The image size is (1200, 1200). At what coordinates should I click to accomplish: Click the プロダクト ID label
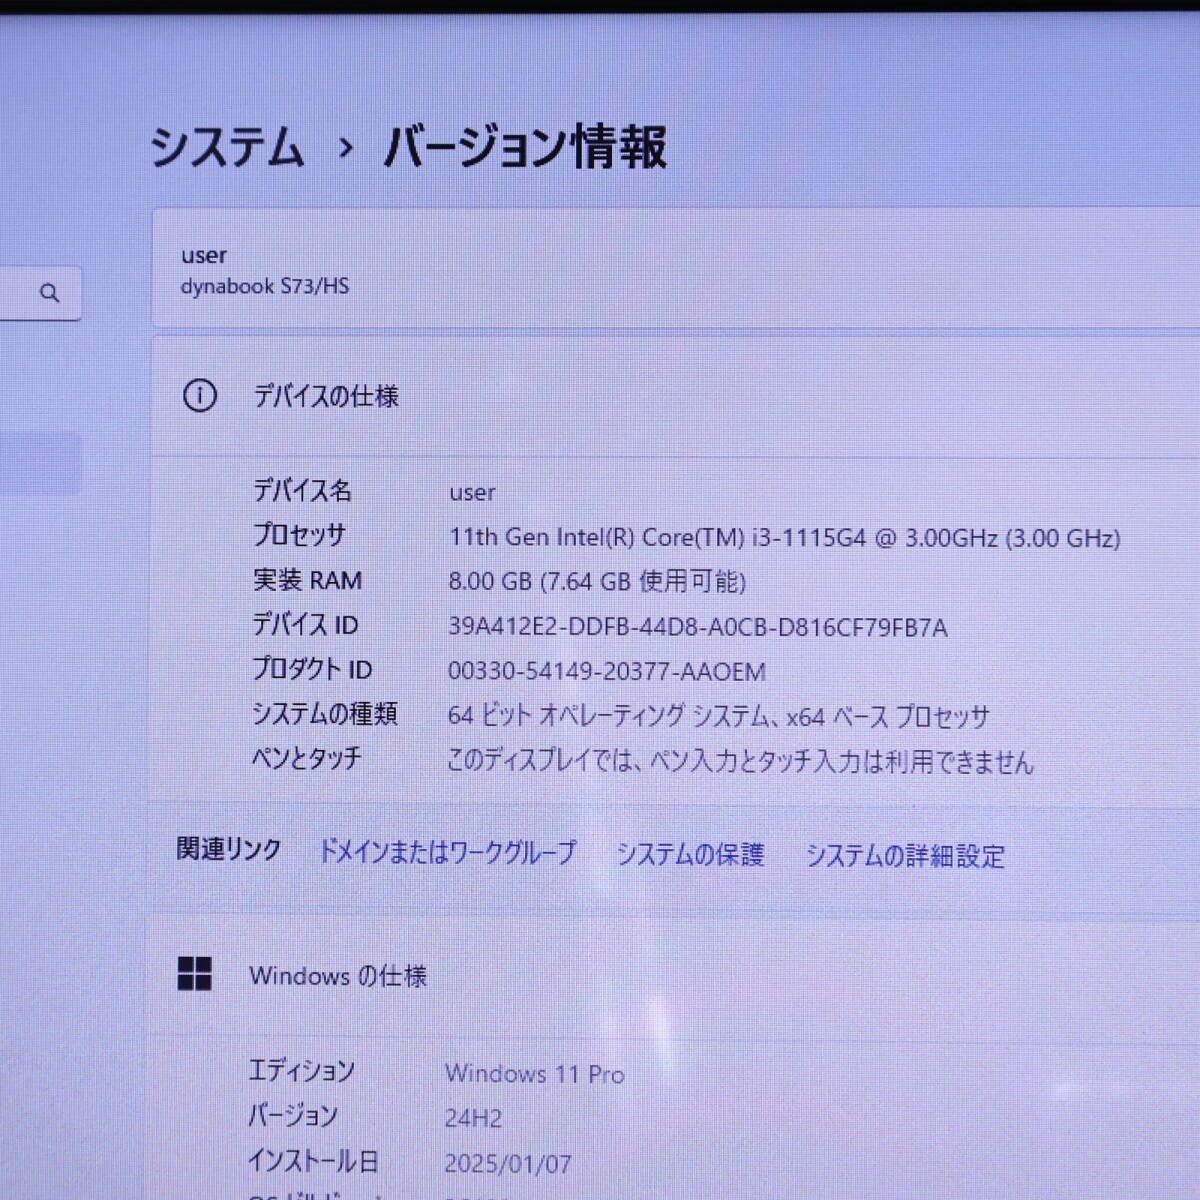[x=312, y=669]
